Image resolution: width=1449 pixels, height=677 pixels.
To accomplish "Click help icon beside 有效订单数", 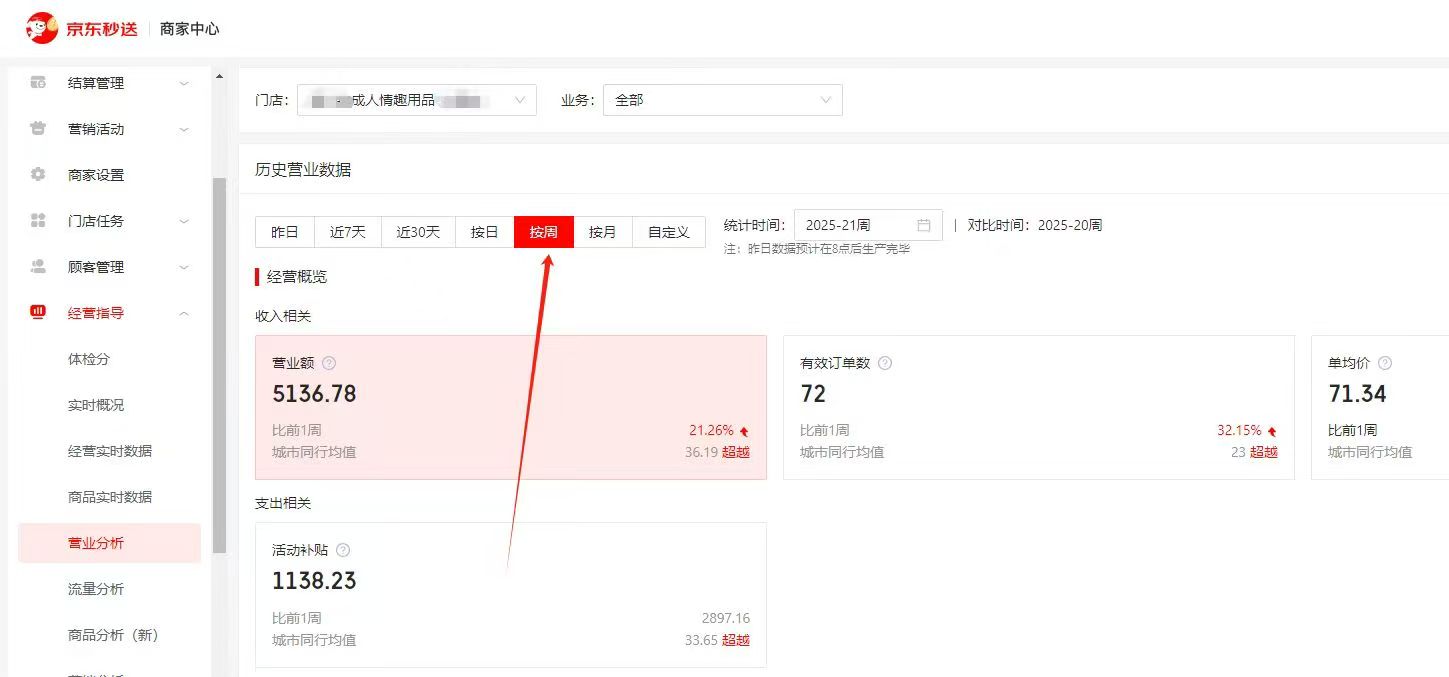I will pyautogui.click(x=885, y=363).
